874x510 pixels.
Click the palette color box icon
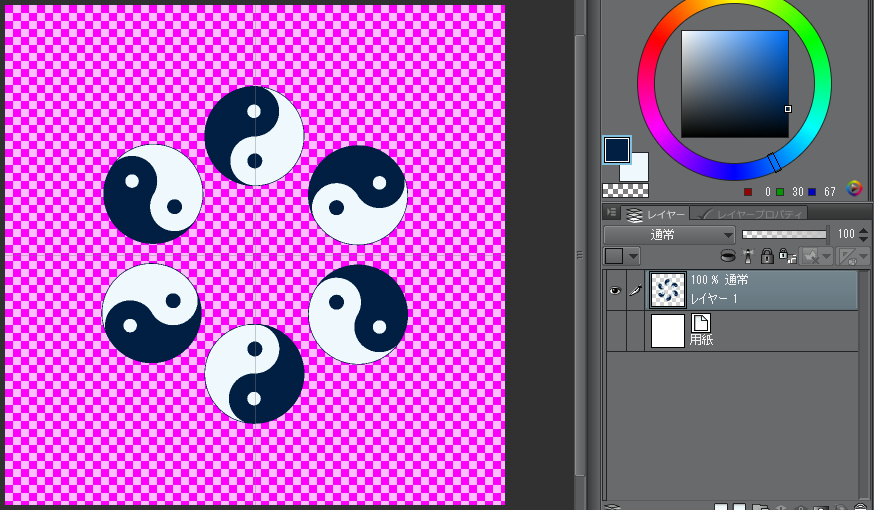[x=614, y=256]
